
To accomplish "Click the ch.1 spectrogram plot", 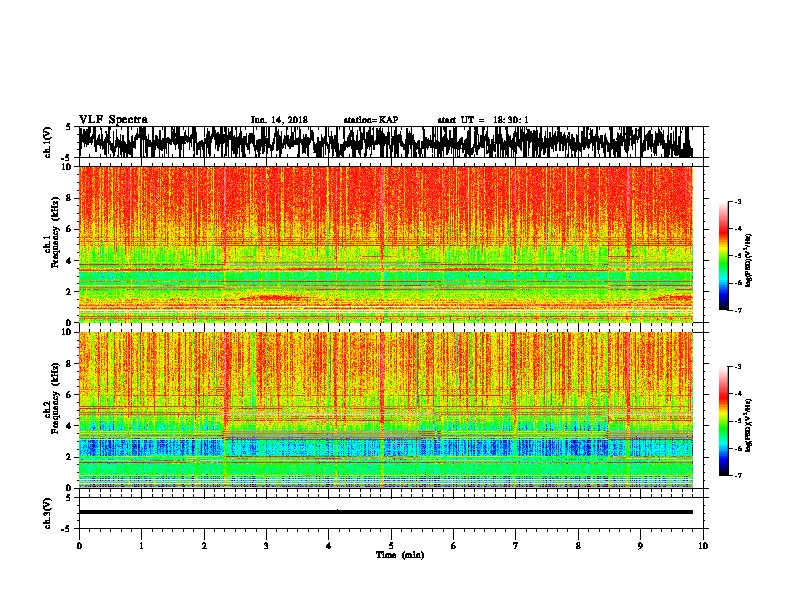I will [x=386, y=244].
